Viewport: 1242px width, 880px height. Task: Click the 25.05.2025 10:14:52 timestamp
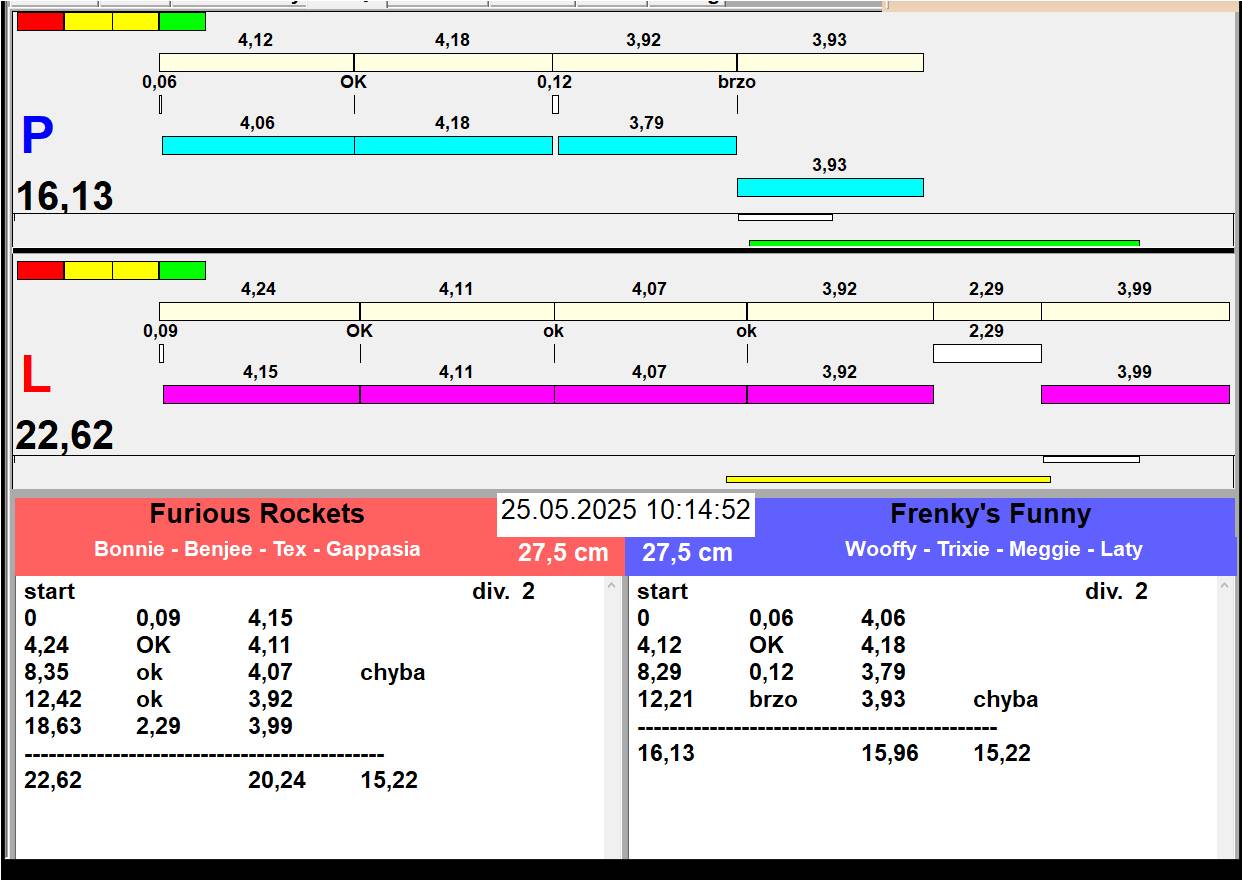625,510
